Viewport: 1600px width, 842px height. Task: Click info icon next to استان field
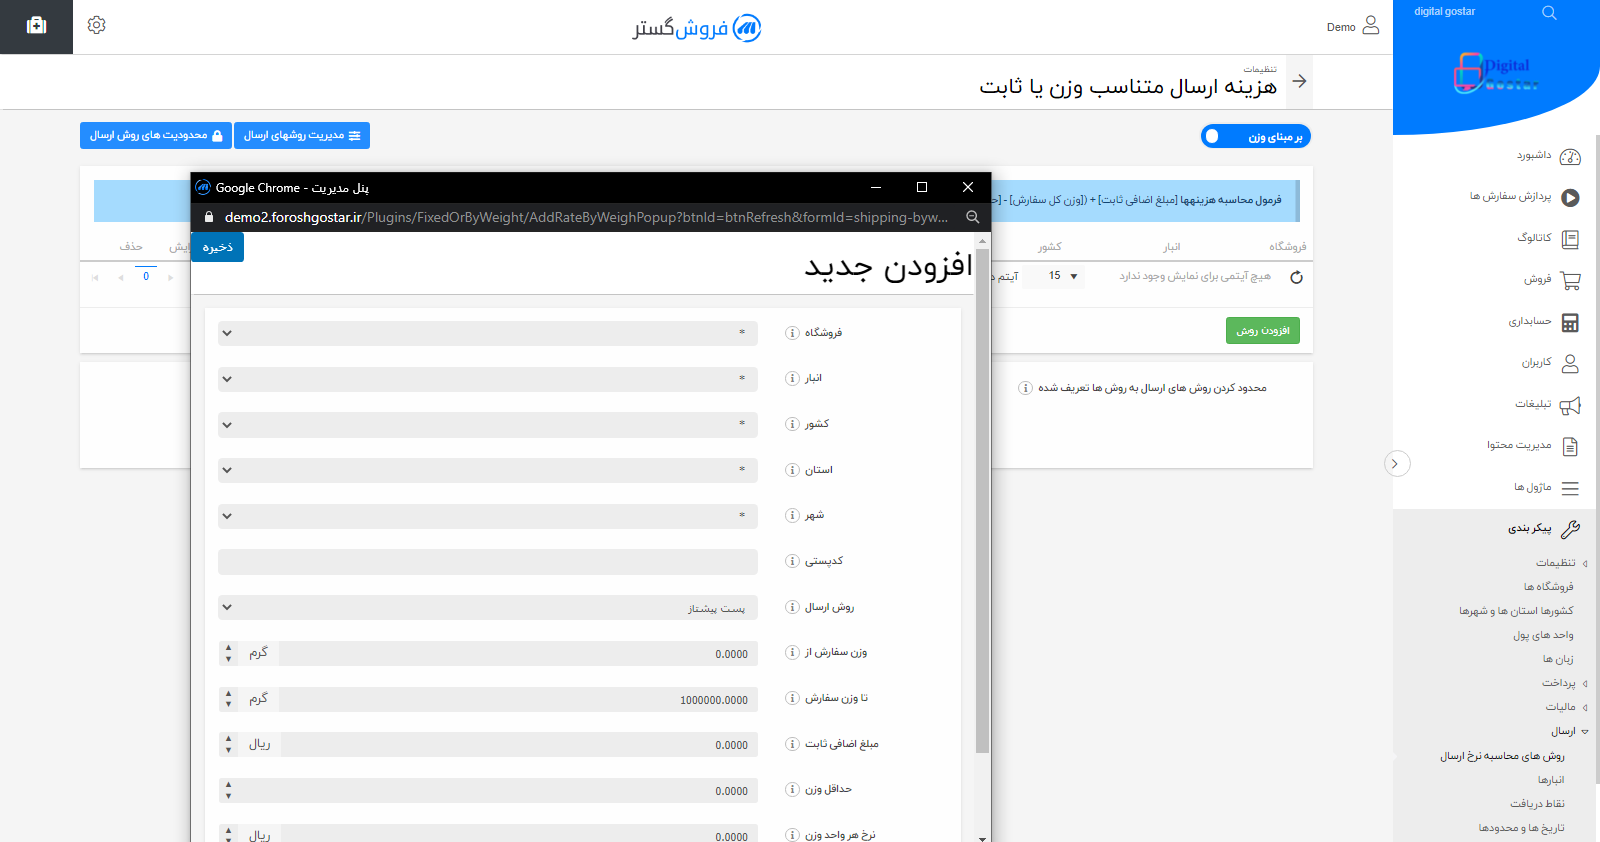coord(792,470)
